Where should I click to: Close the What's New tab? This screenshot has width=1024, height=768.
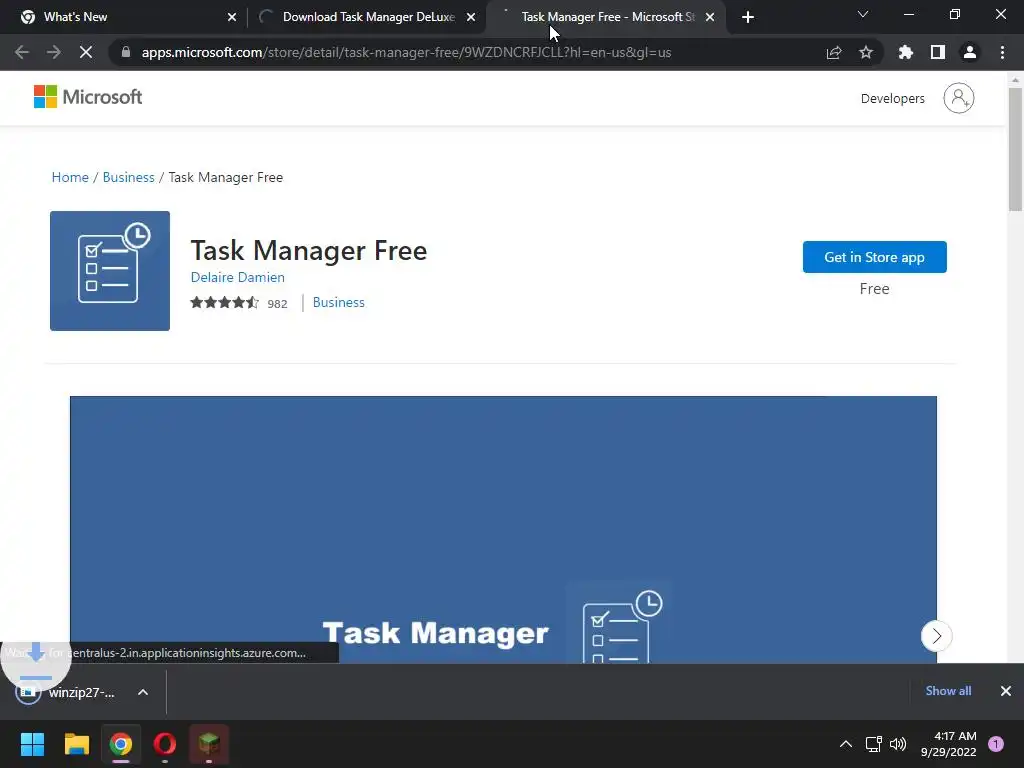click(x=232, y=17)
